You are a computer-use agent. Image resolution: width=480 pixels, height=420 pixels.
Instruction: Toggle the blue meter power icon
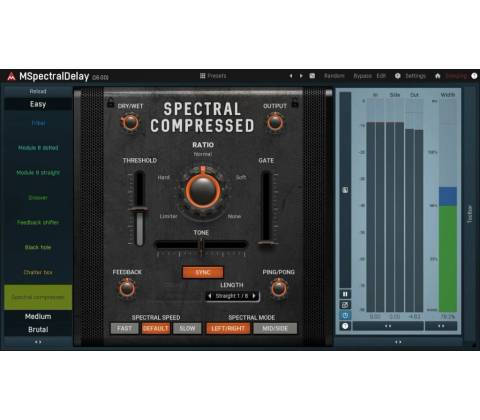(x=345, y=315)
